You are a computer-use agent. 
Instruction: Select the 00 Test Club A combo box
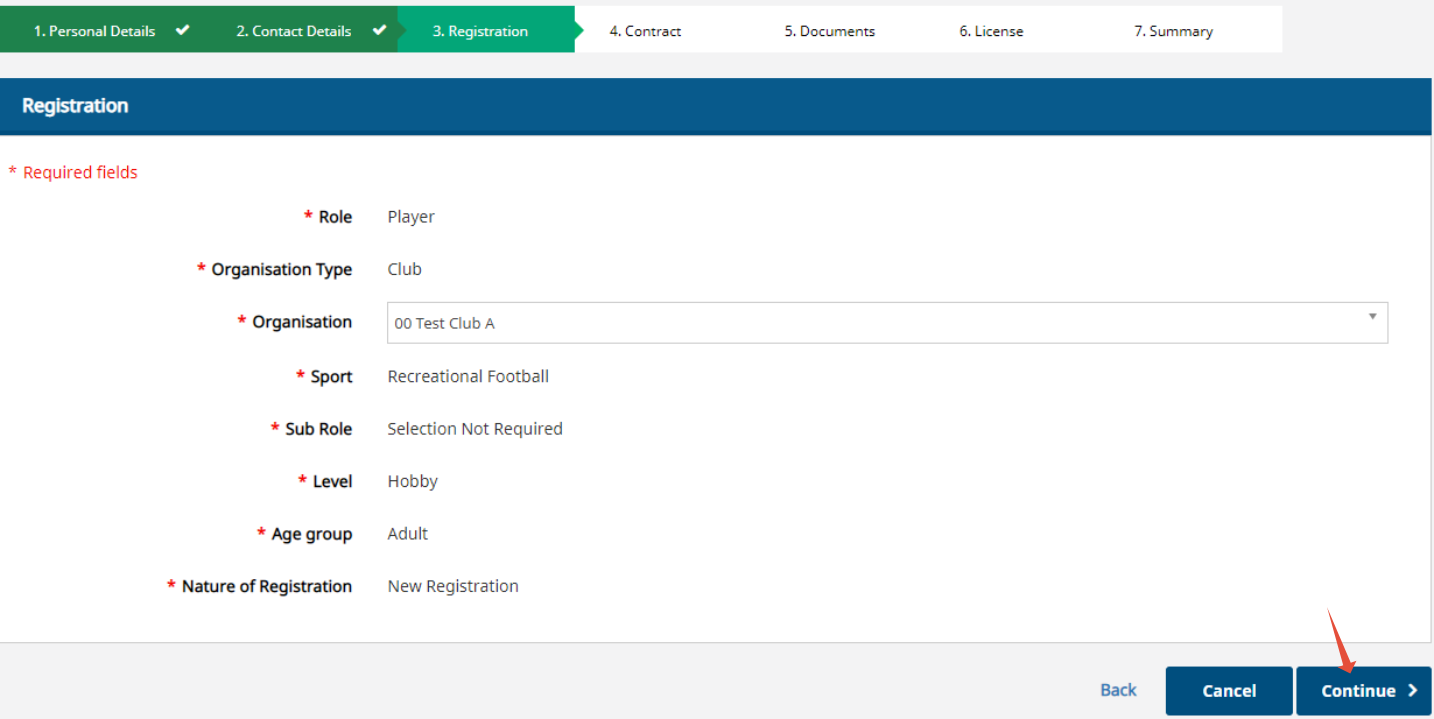click(887, 323)
